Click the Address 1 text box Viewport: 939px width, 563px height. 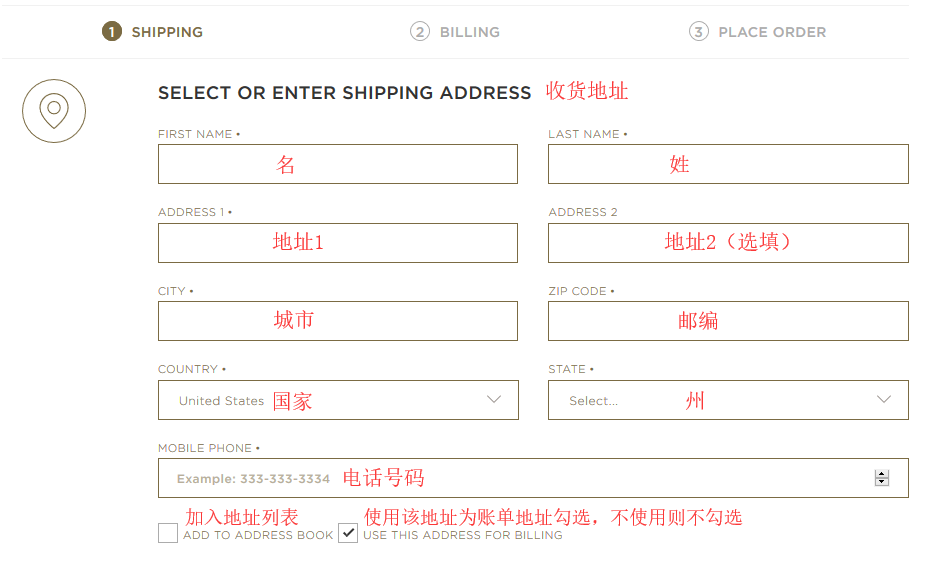tap(338, 243)
